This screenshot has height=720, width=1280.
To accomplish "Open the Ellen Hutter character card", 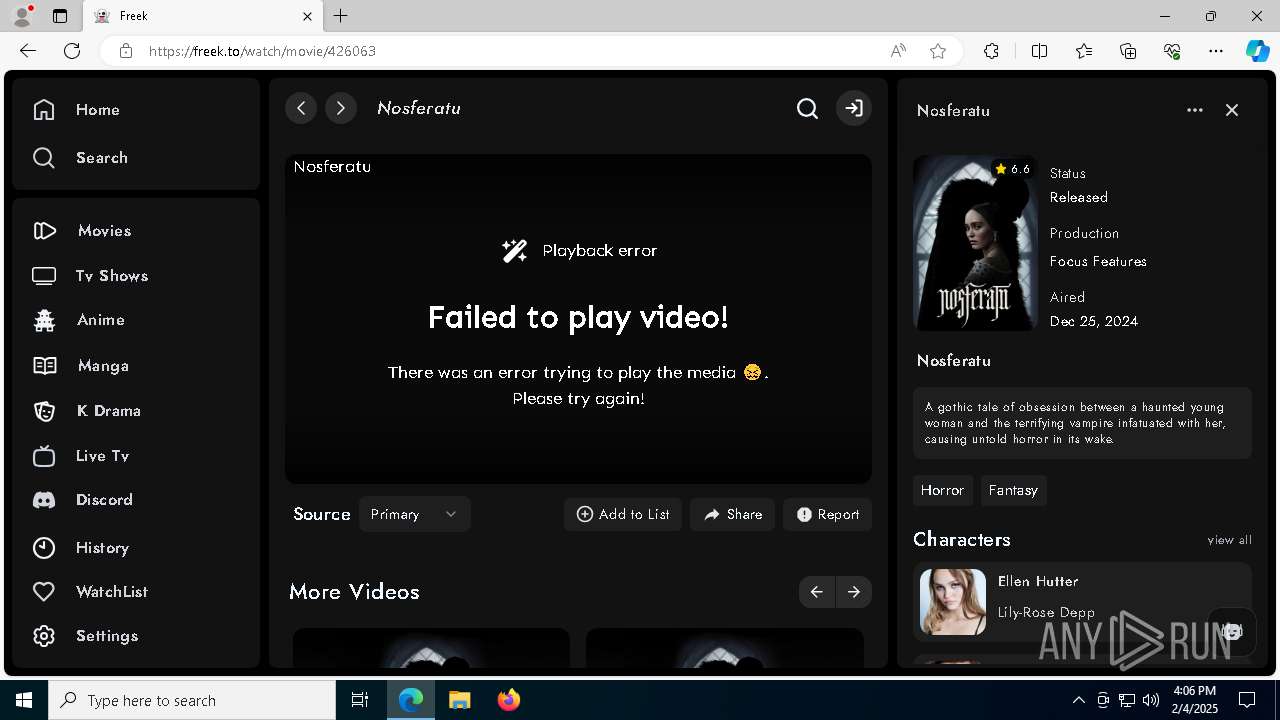I will 1082,601.
